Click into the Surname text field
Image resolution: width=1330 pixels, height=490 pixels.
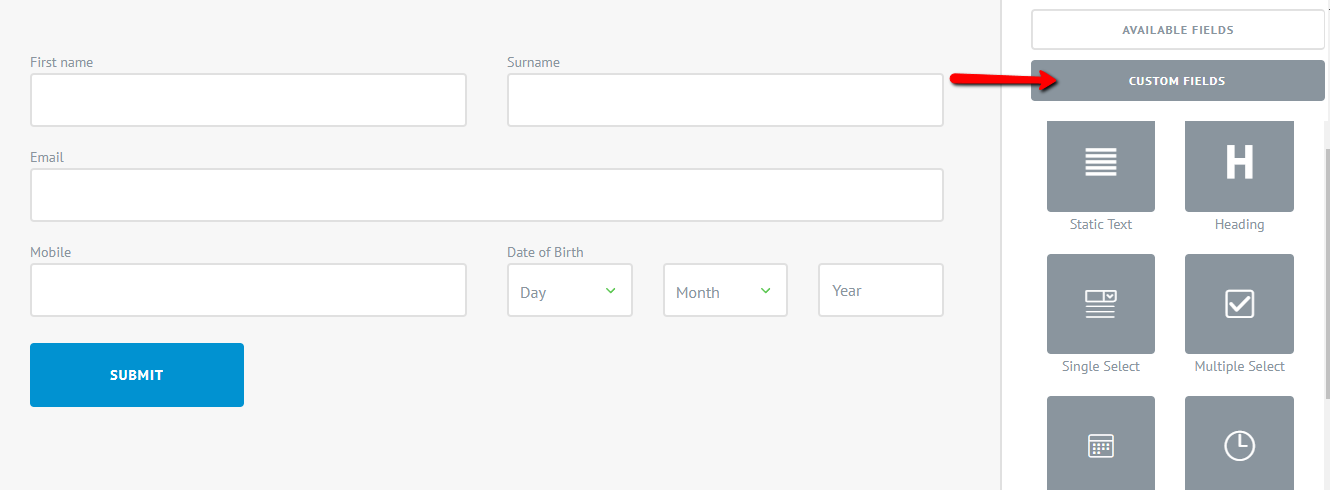coord(725,100)
